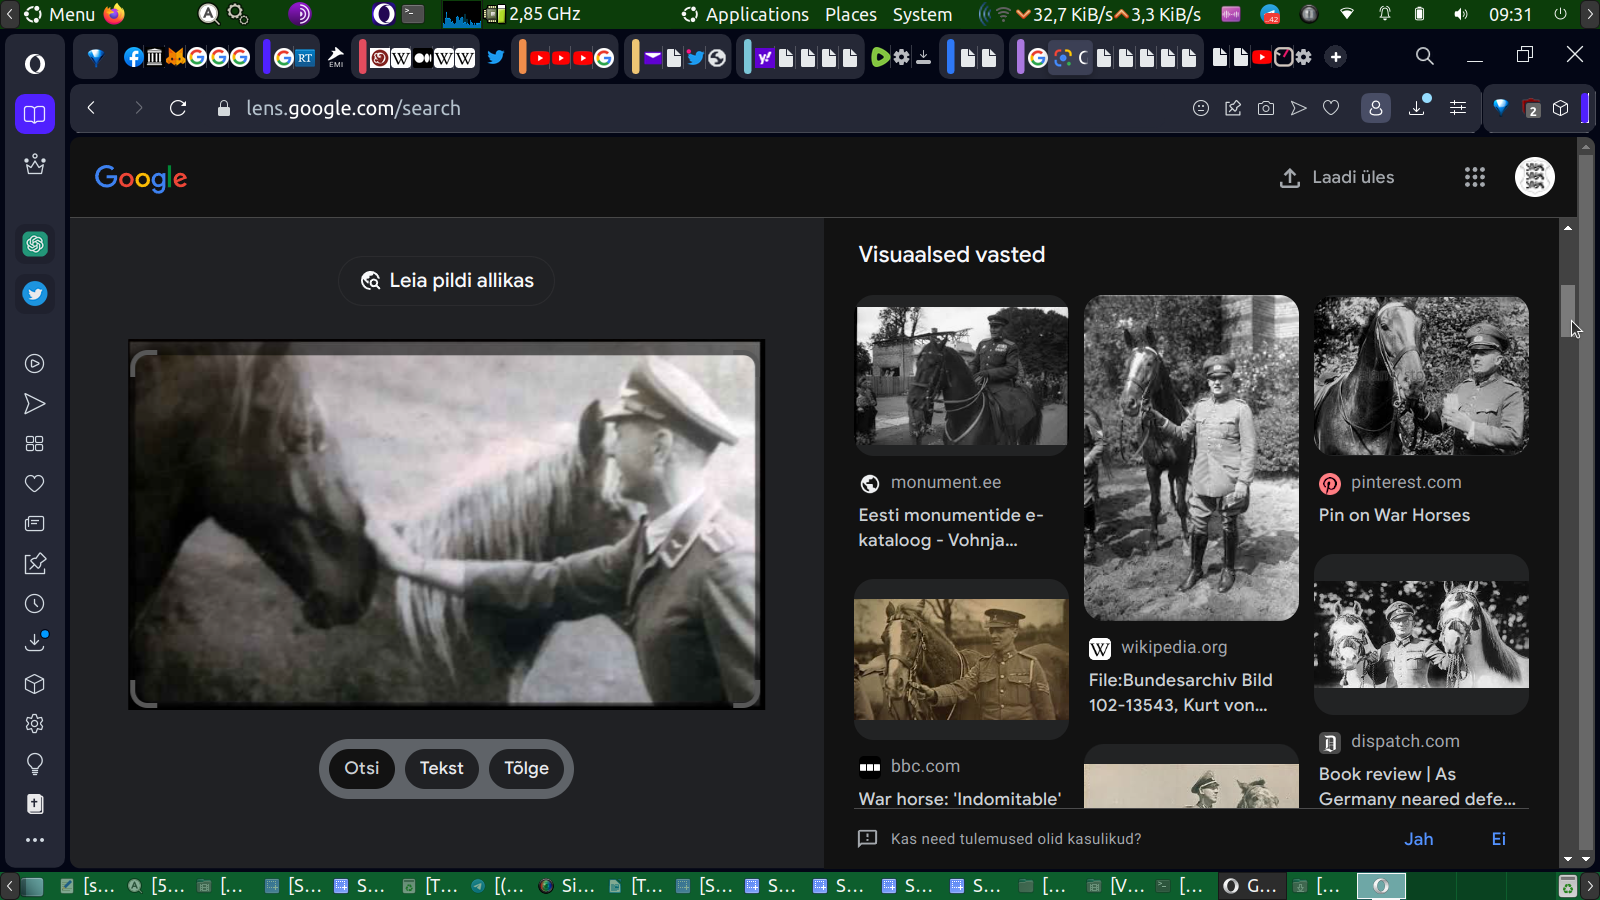Switch Lens mode to Tõlge
The width and height of the screenshot is (1600, 900).
click(x=526, y=768)
